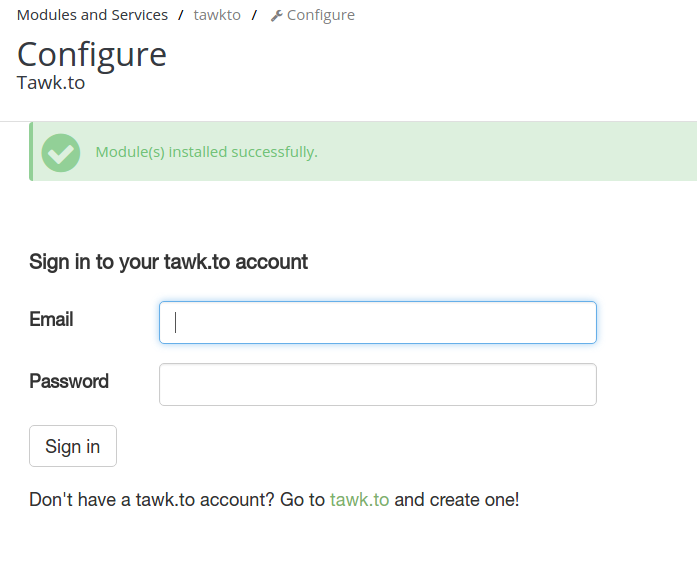Open the green tawk.to link
Screen dimensions: 697x588
[x=360, y=500]
